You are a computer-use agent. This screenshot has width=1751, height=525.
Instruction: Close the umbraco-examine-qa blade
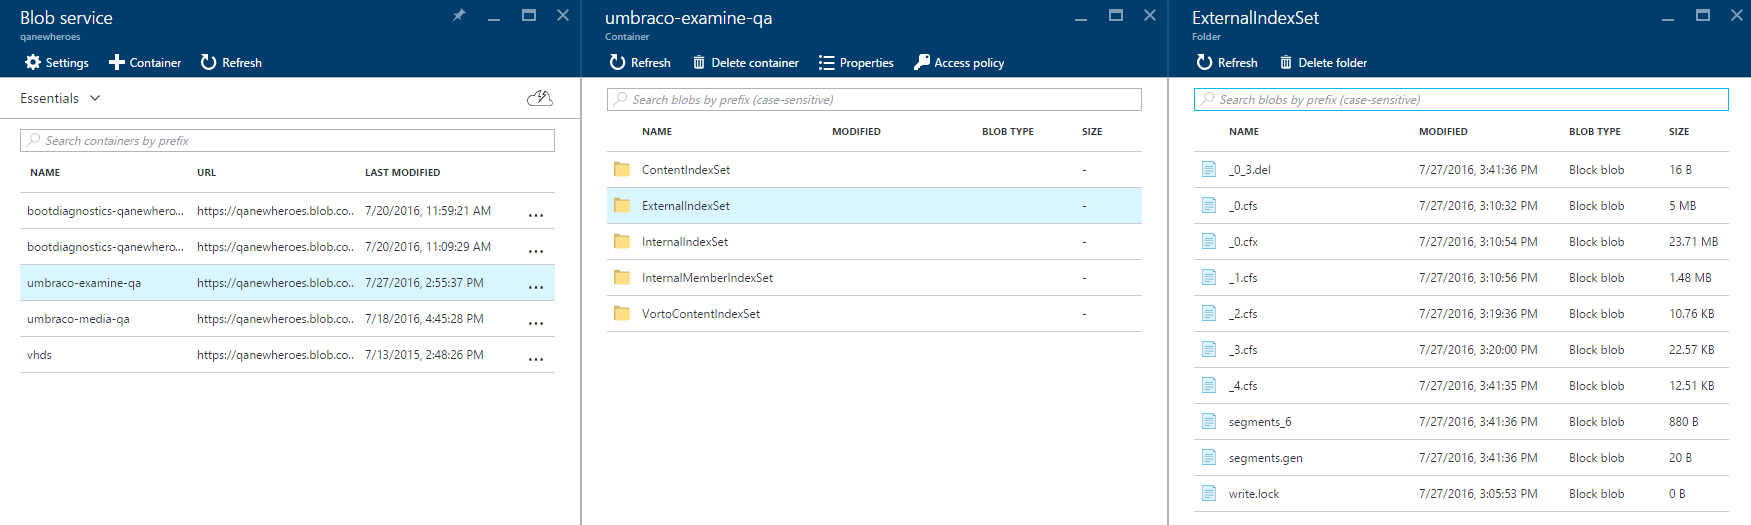pos(1150,15)
